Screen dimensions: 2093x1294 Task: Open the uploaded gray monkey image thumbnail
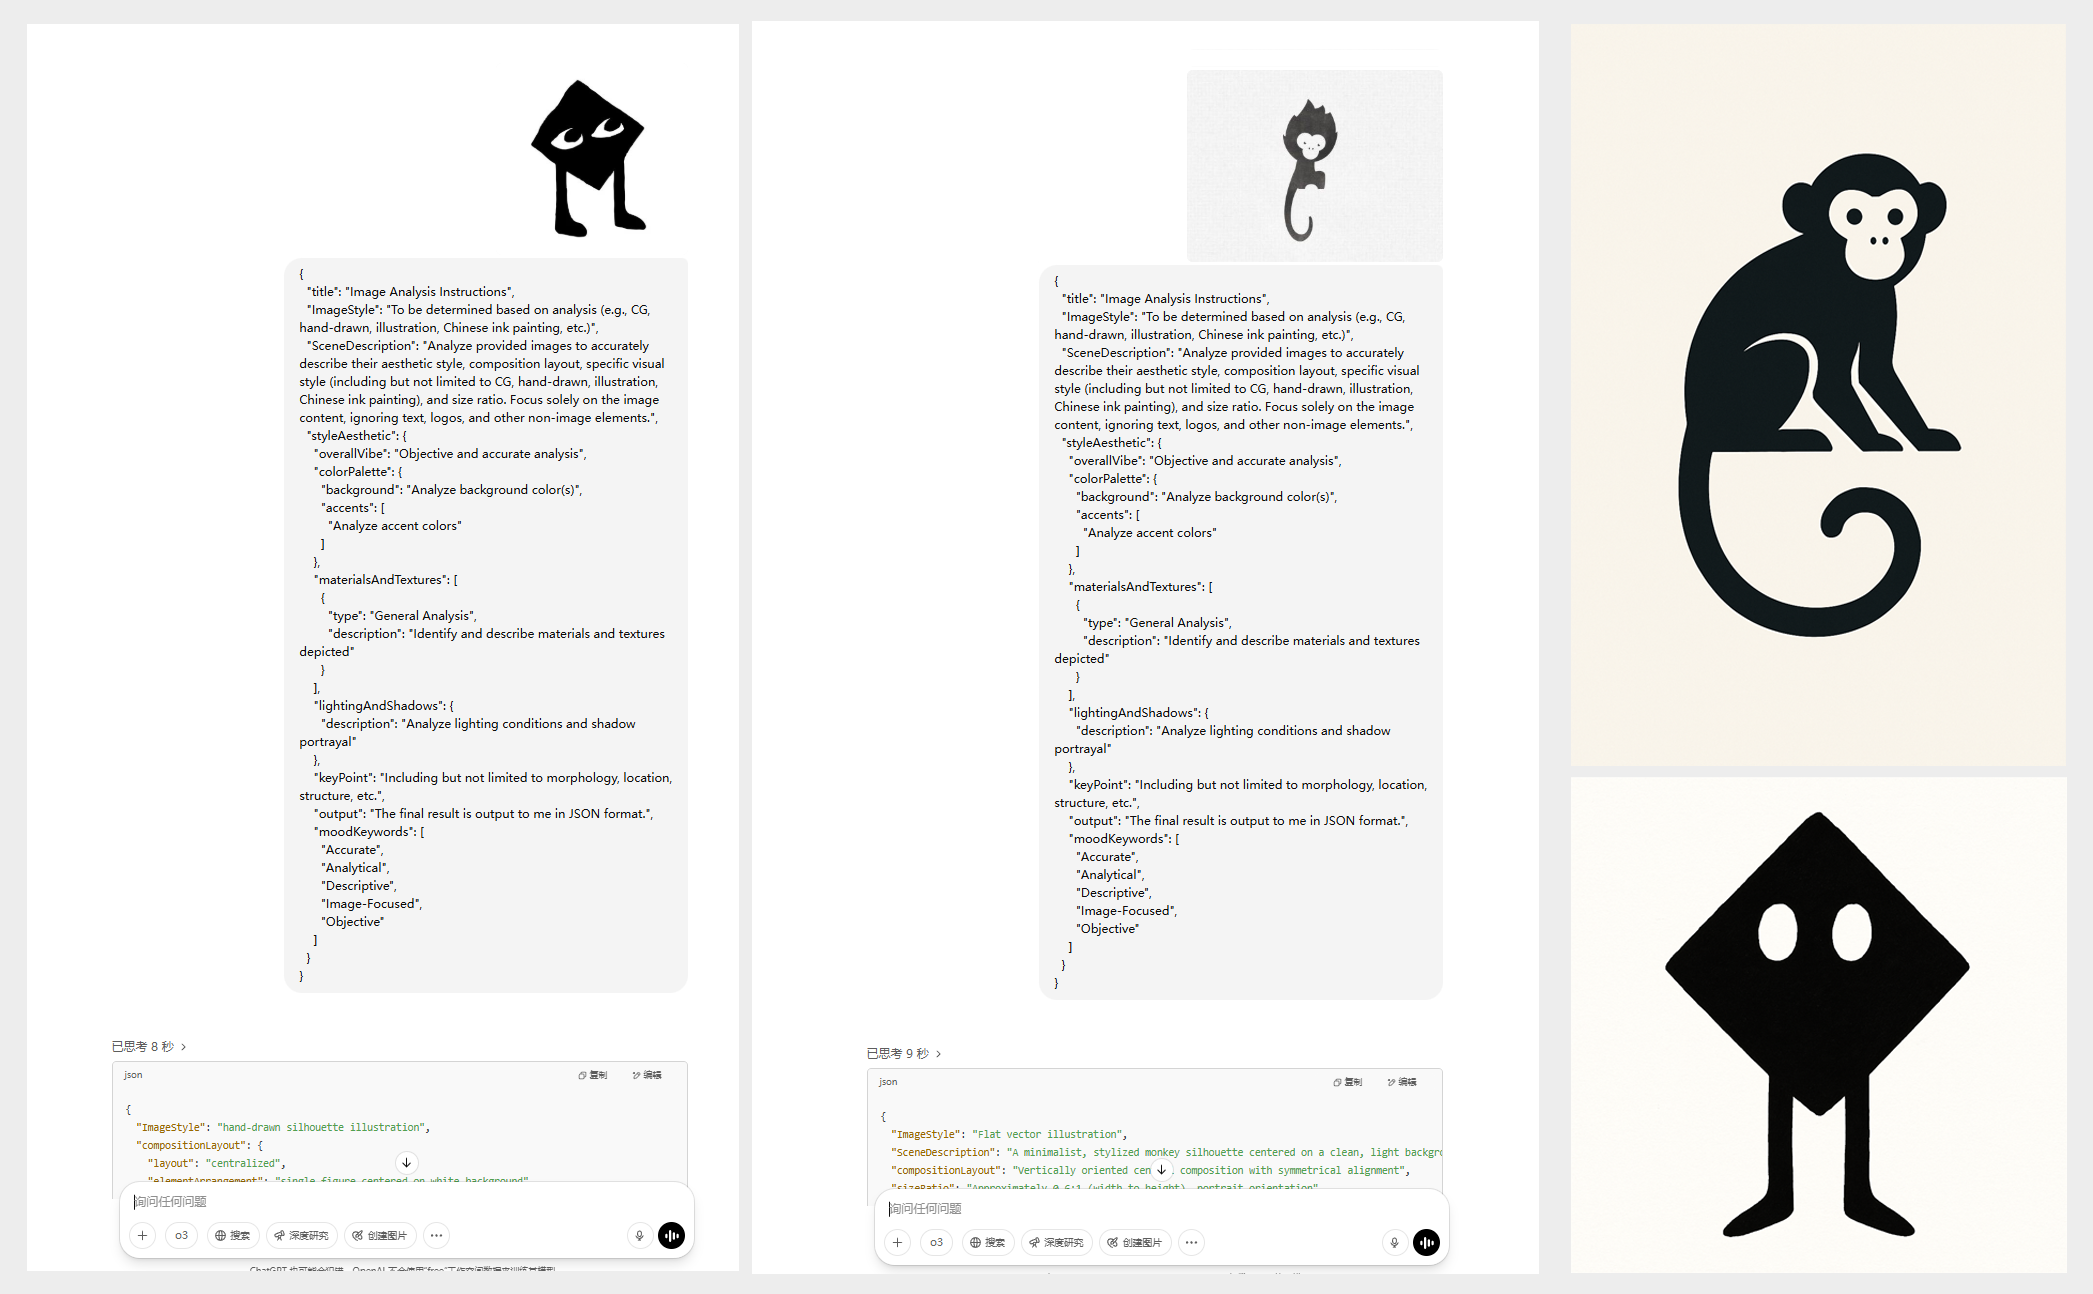tap(1314, 166)
